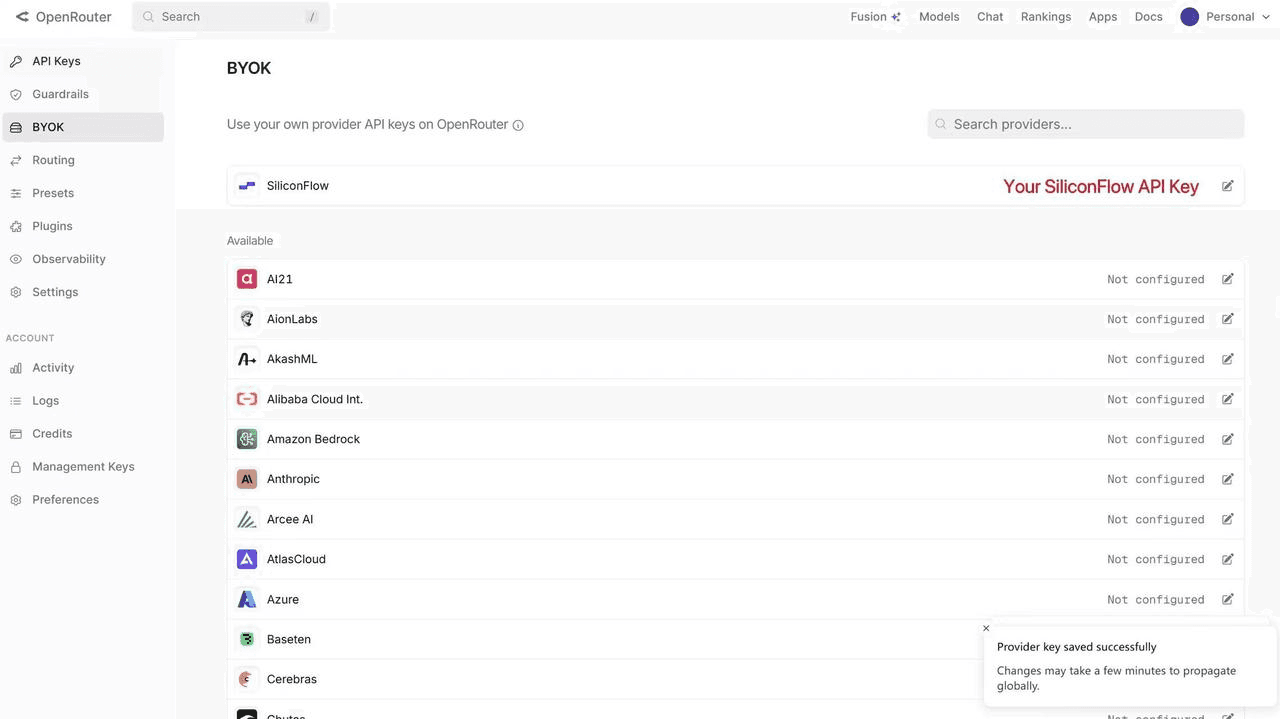Click the AionLabs provider logo
Viewport: 1280px width, 719px height.
(247, 319)
